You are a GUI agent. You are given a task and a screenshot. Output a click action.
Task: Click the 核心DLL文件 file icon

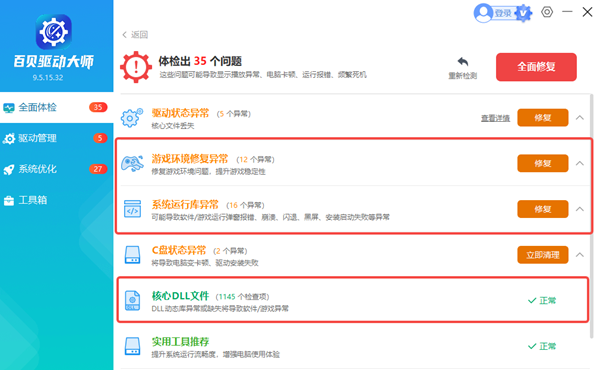point(132,301)
